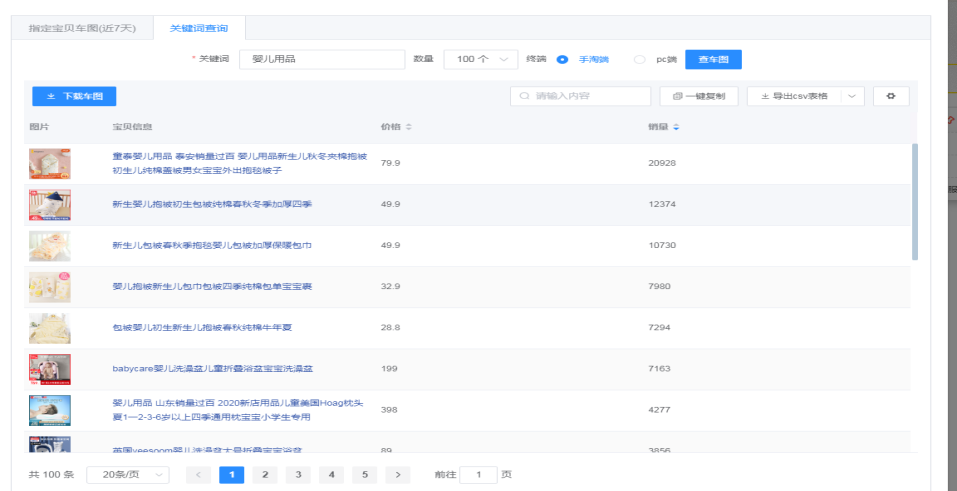
Task: Open the 新生儿包被春秋季抱毯 product link
Action: pyautogui.click(x=212, y=245)
